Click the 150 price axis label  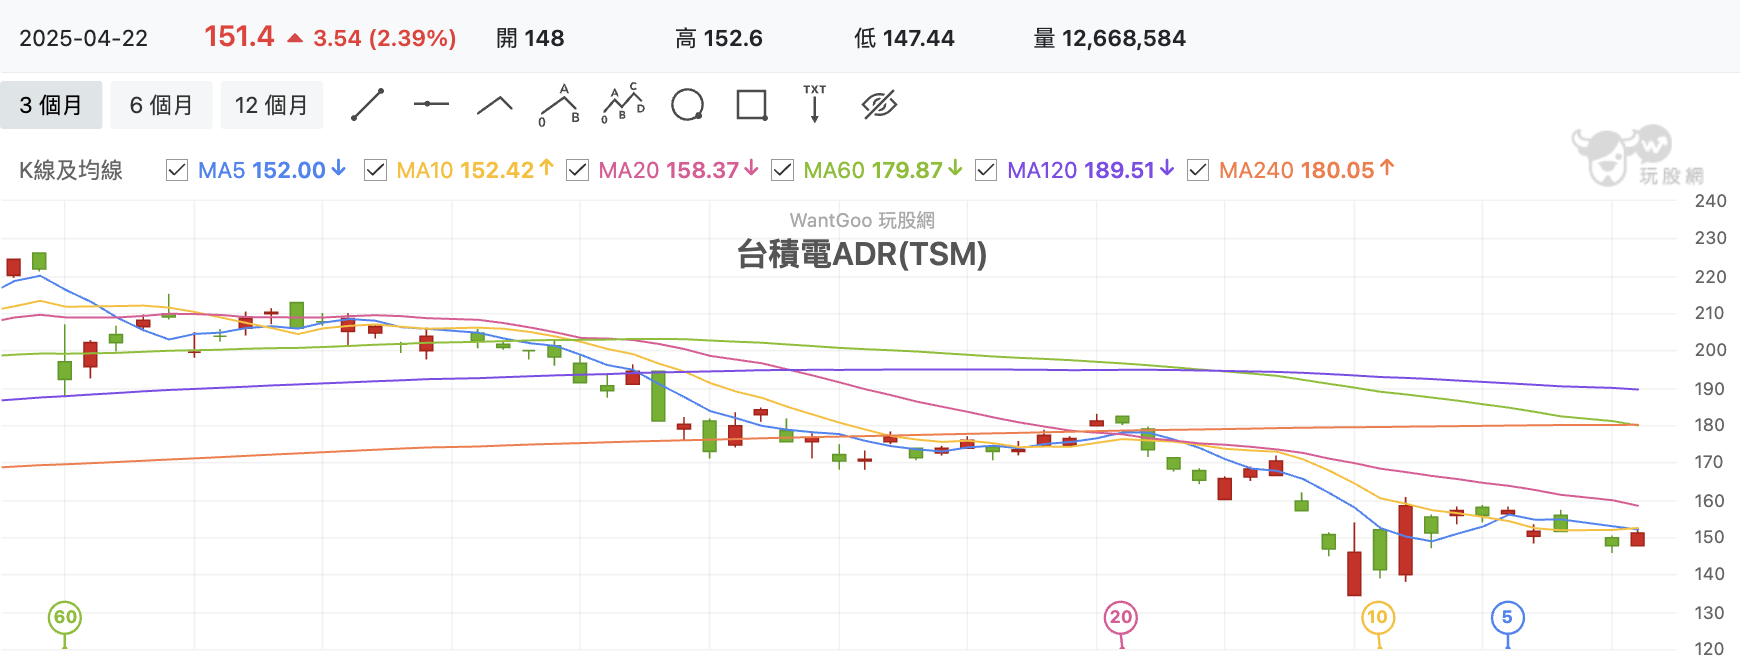1710,537
